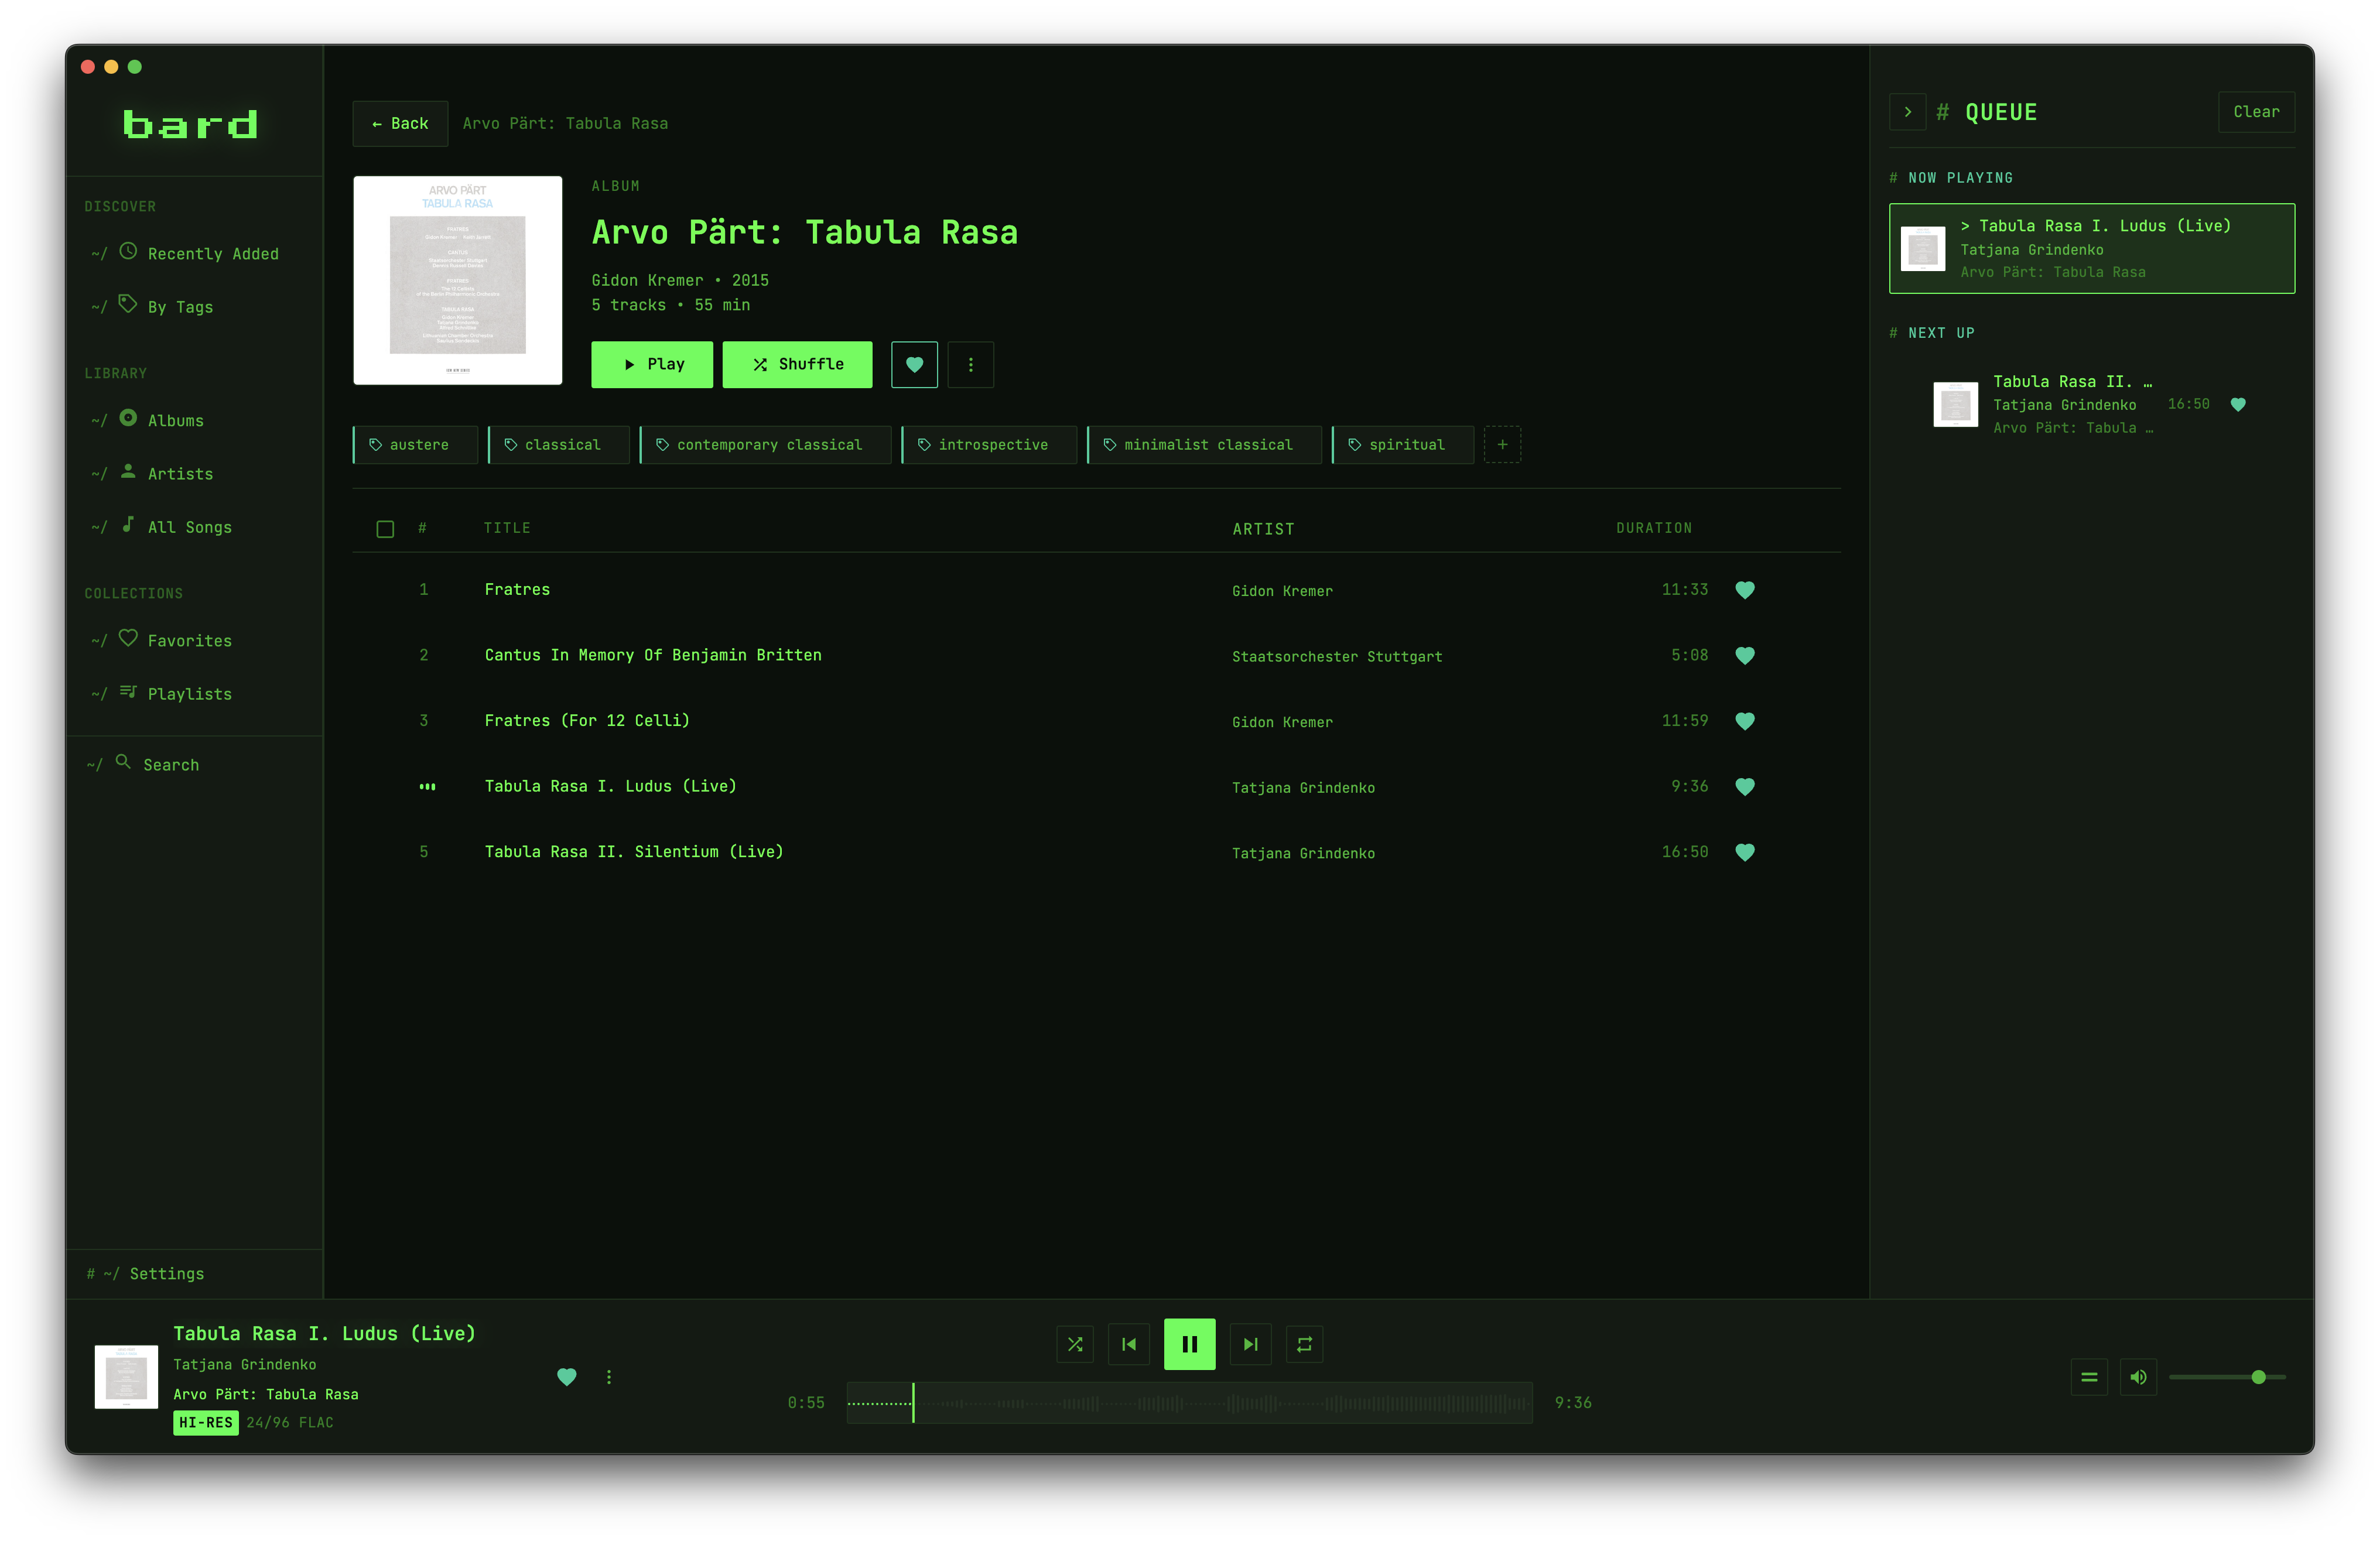Select the minimalist classical tag
The height and width of the screenshot is (1541, 2380).
(x=1204, y=444)
